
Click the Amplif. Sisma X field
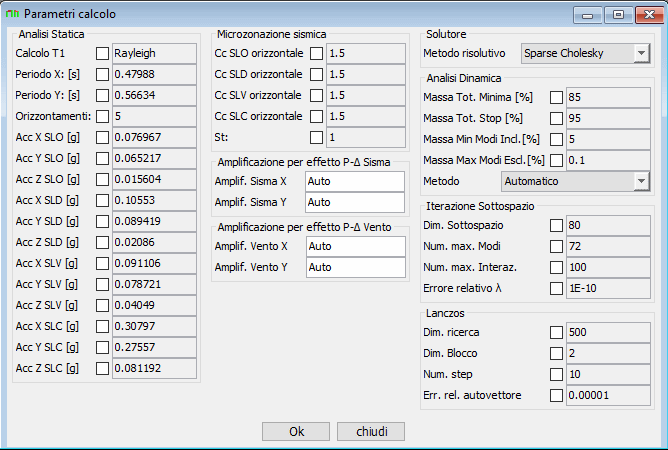point(355,181)
